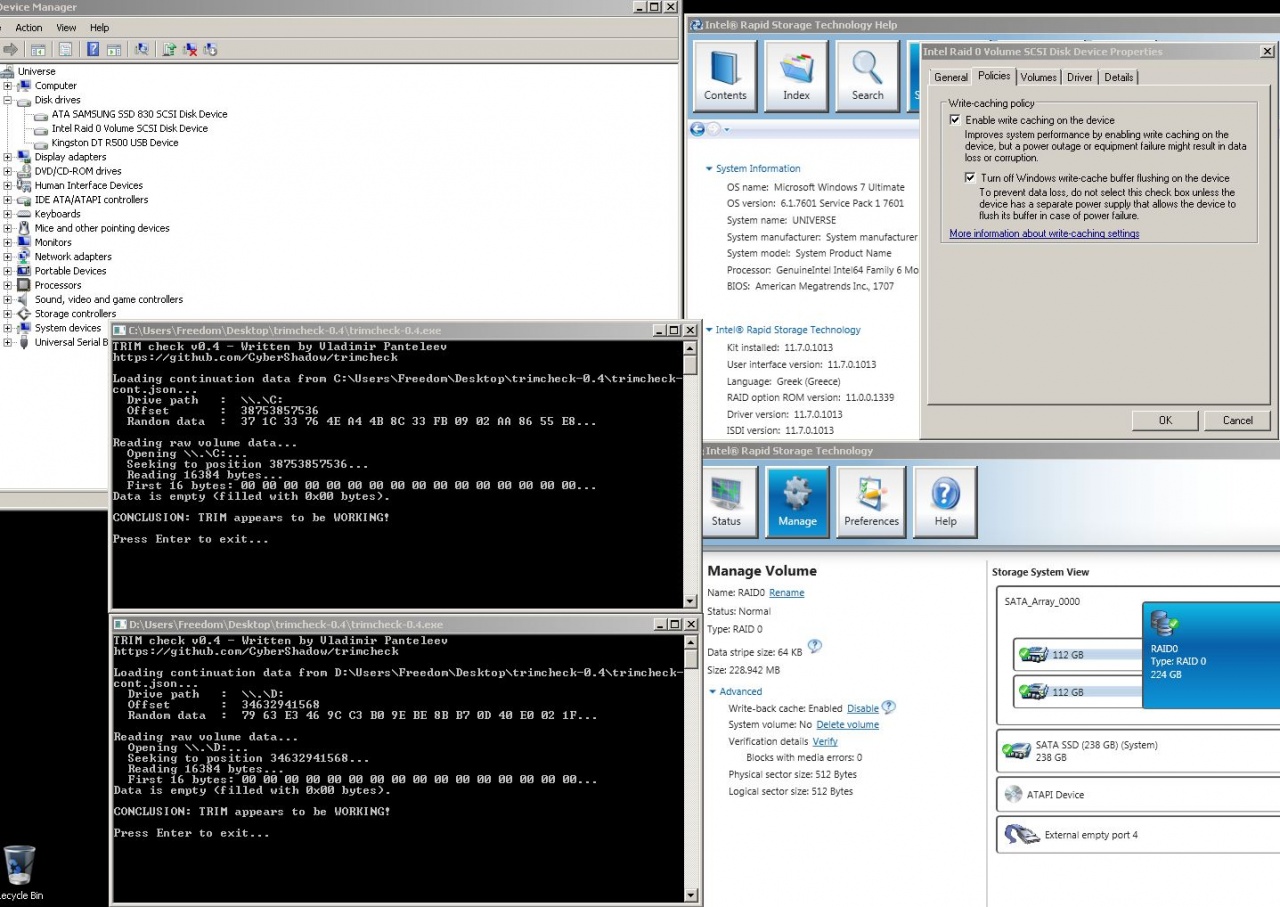Open the Search help toolbar icon

(x=867, y=76)
